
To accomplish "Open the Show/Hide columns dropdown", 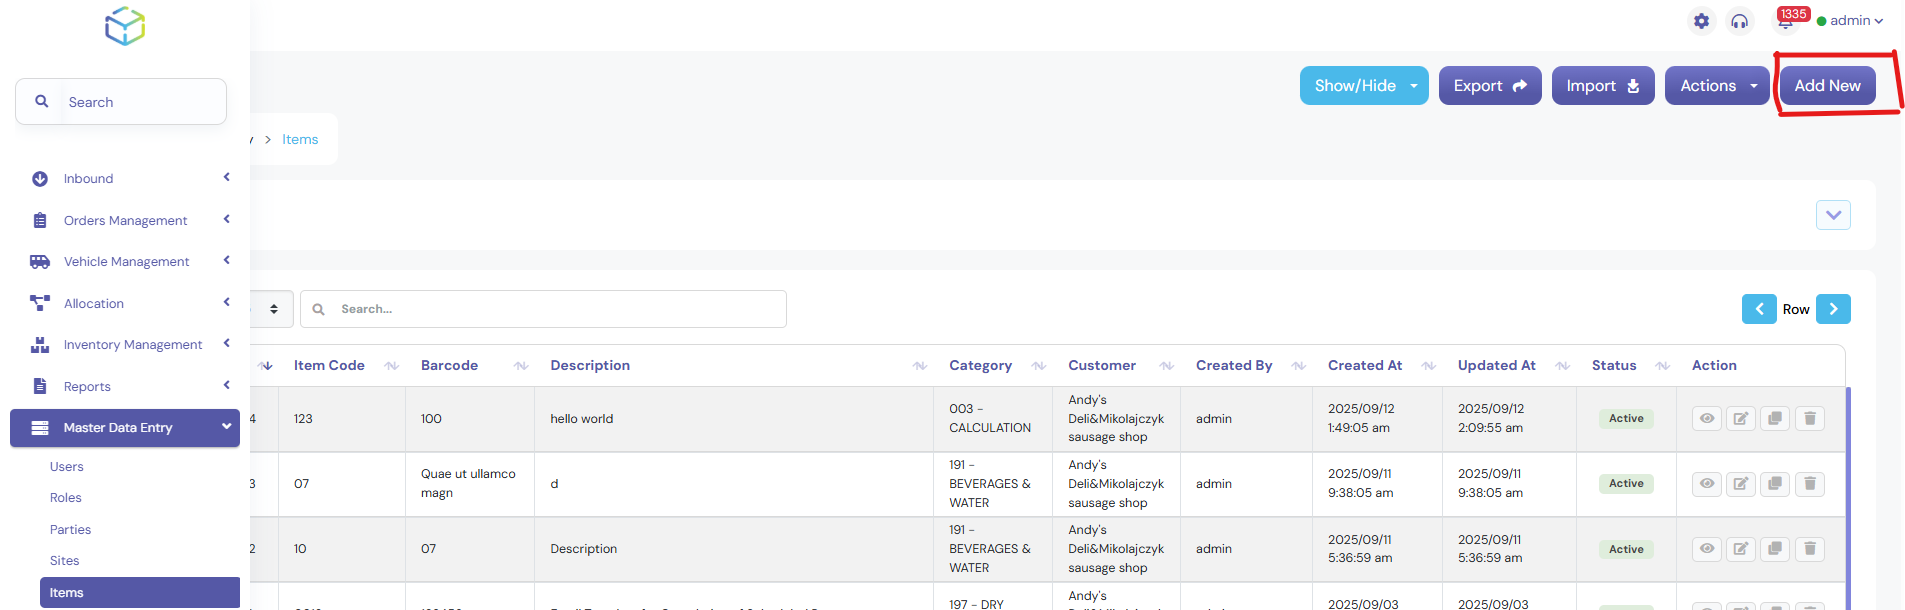I will (1363, 86).
